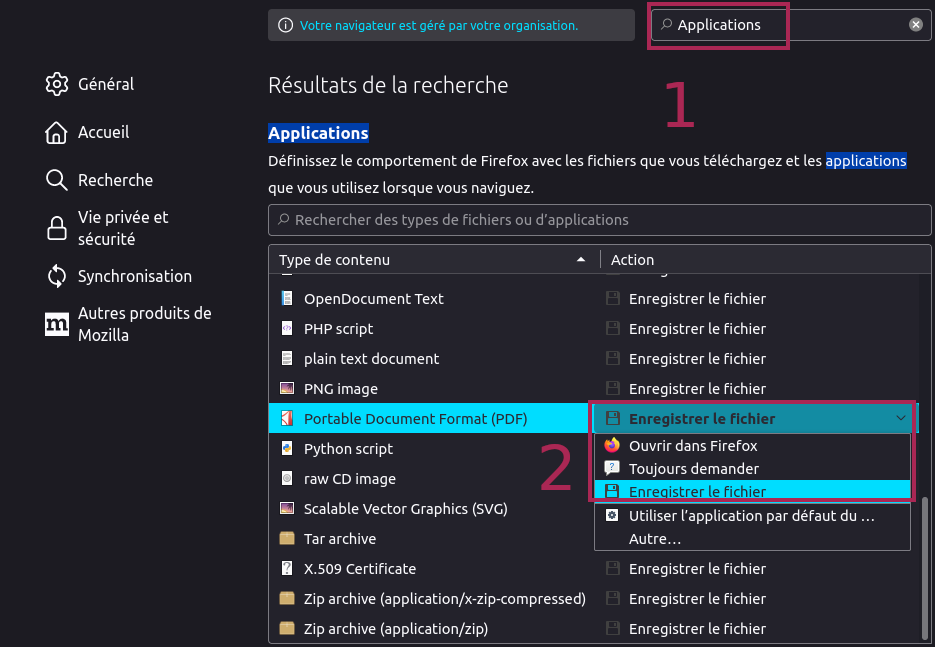Click the Recherche magnifier icon in sidebar
The height and width of the screenshot is (647, 935).
click(x=57, y=180)
